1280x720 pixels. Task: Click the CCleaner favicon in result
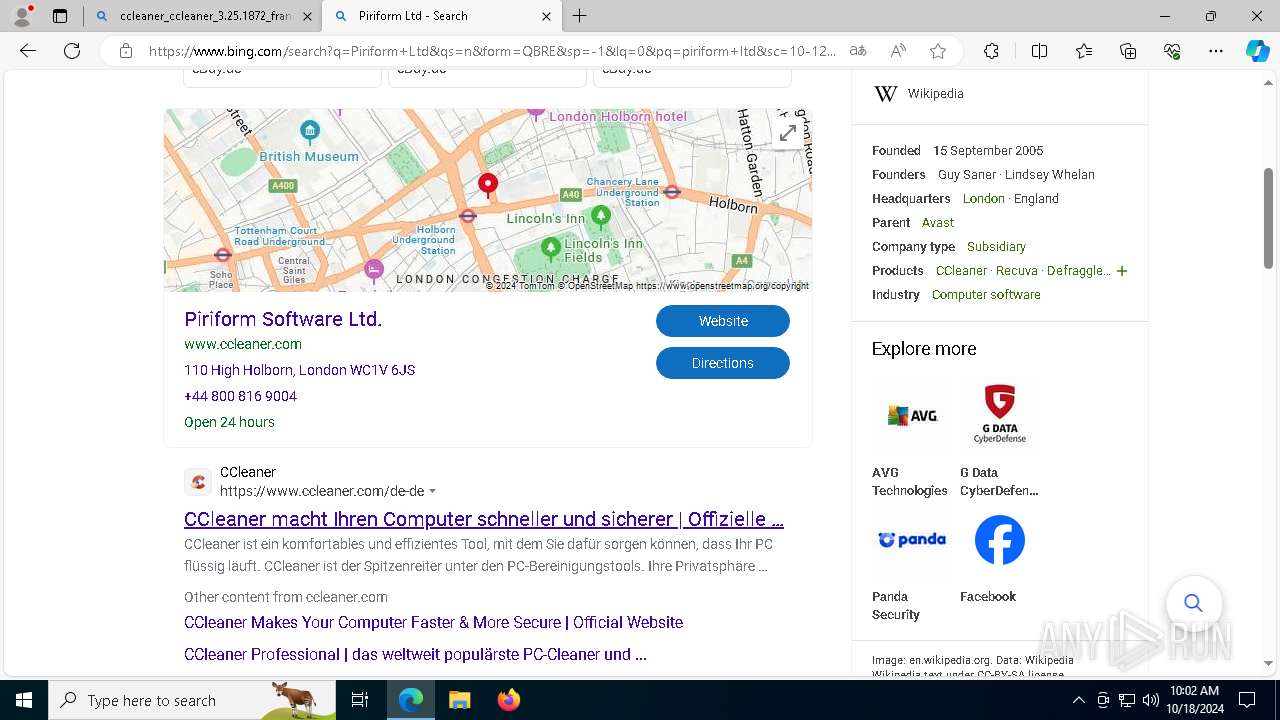click(x=198, y=482)
